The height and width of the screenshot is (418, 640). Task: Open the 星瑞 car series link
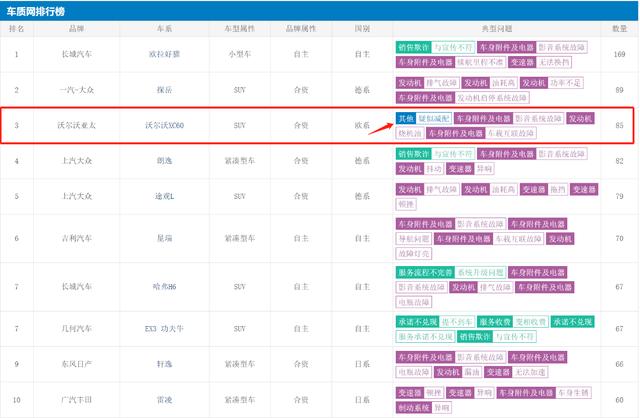(x=164, y=238)
